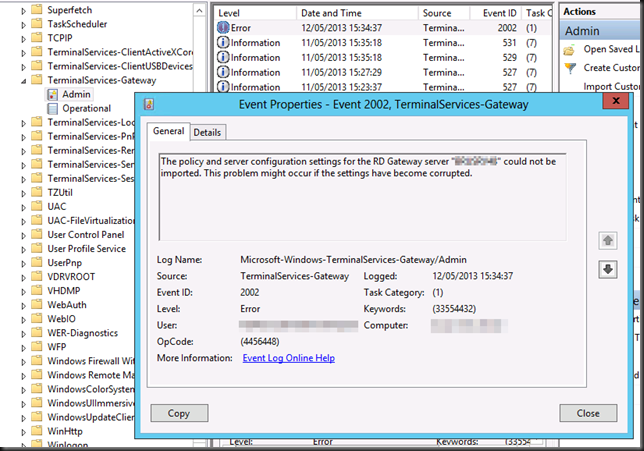The width and height of the screenshot is (644, 451).
Task: Click the WindowsUpdateClient tree item
Action: pyautogui.click(x=91, y=417)
